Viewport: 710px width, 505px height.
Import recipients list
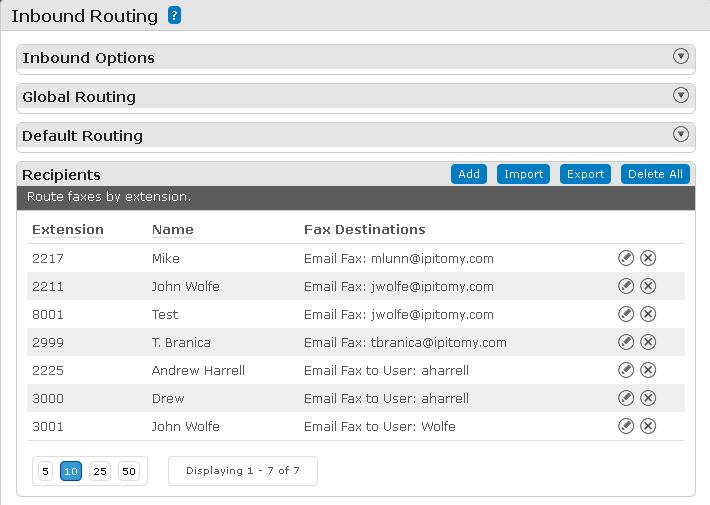point(523,174)
